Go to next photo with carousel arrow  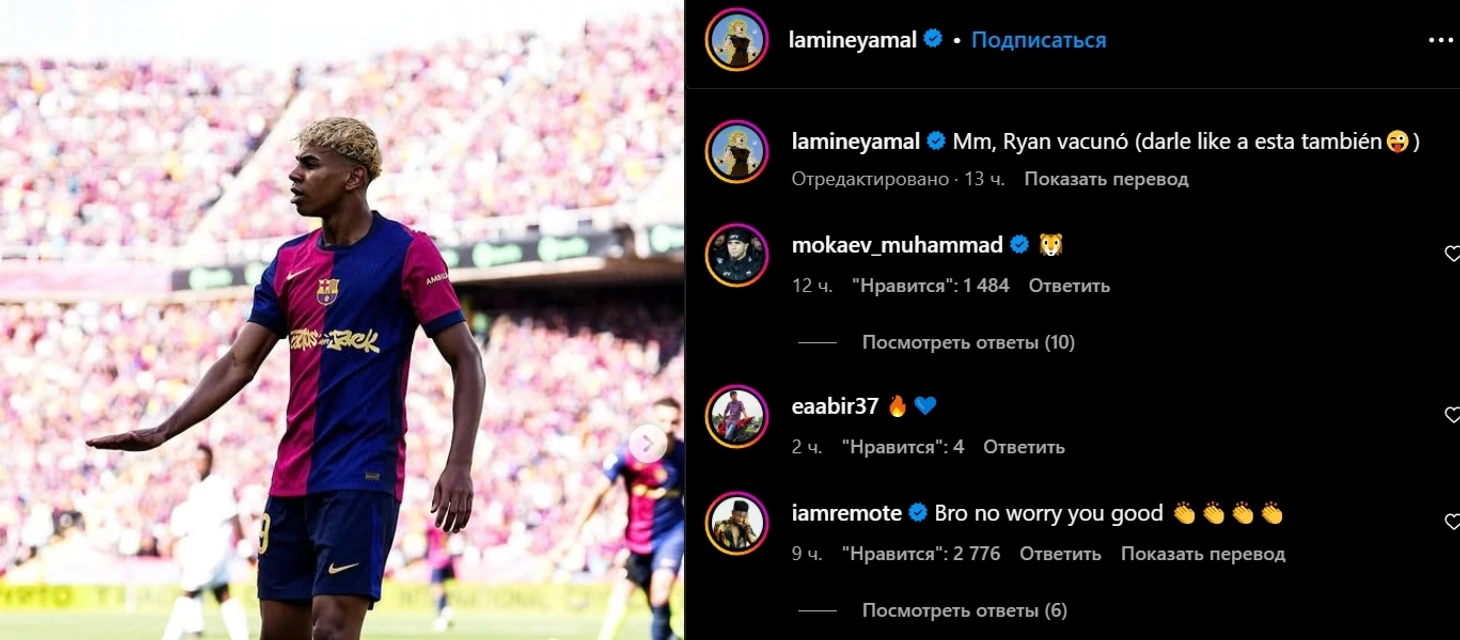648,443
